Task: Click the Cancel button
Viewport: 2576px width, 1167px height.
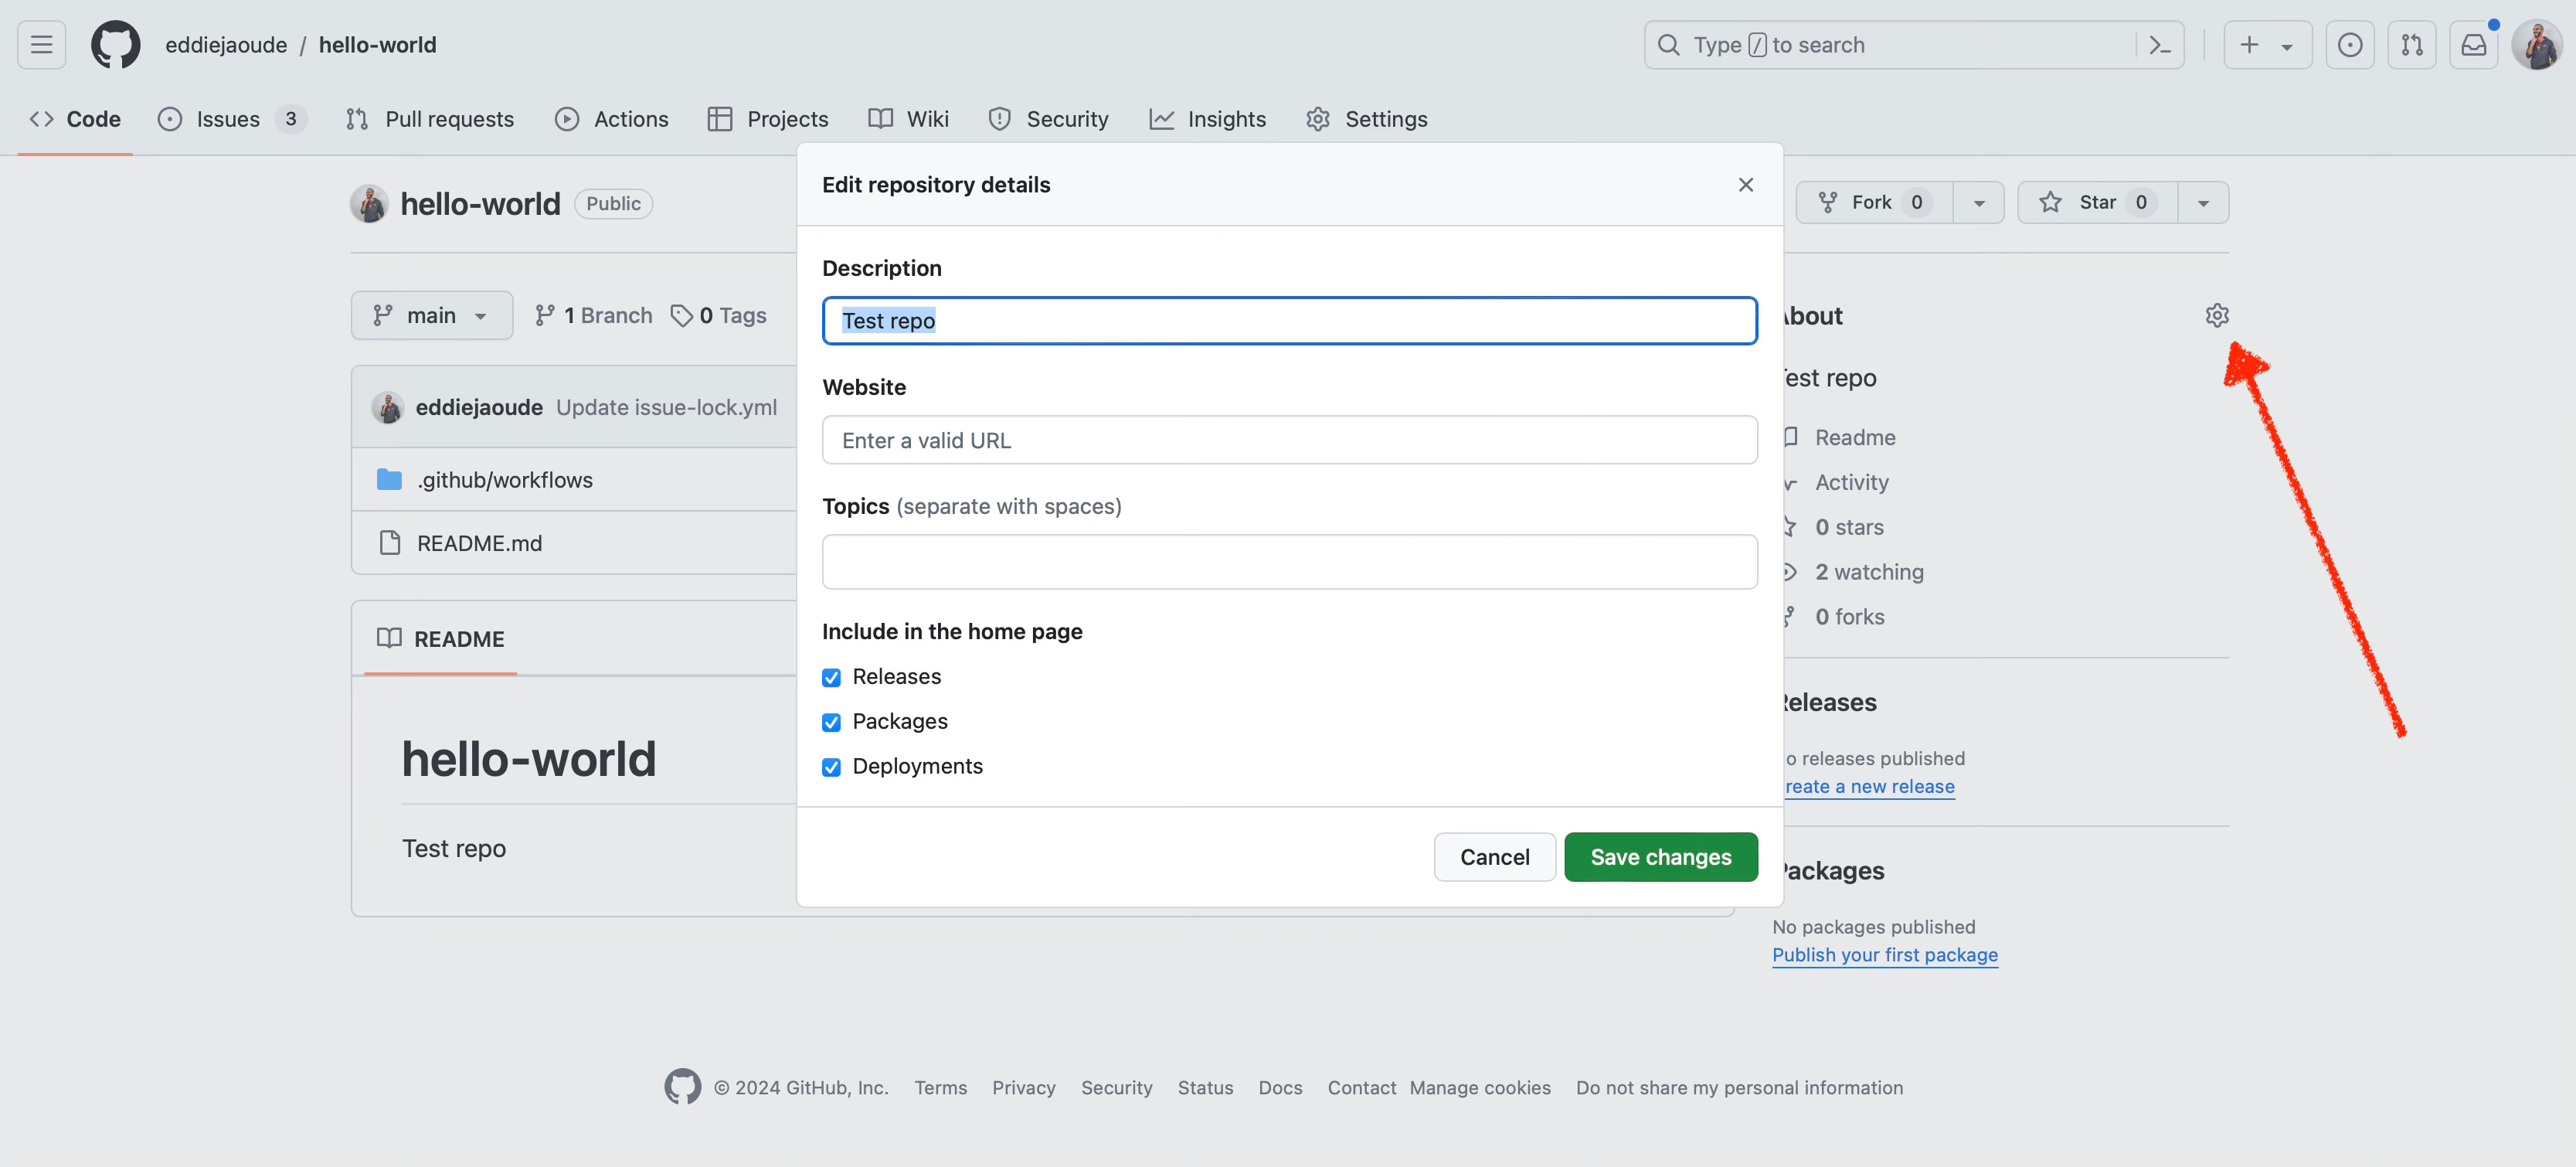Action: click(1495, 857)
